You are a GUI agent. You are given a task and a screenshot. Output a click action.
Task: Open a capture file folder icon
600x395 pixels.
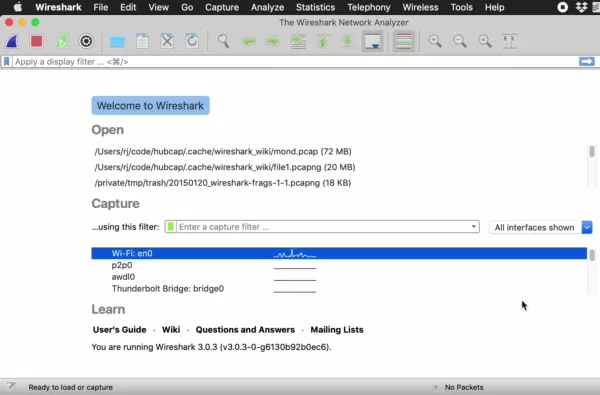click(x=117, y=41)
